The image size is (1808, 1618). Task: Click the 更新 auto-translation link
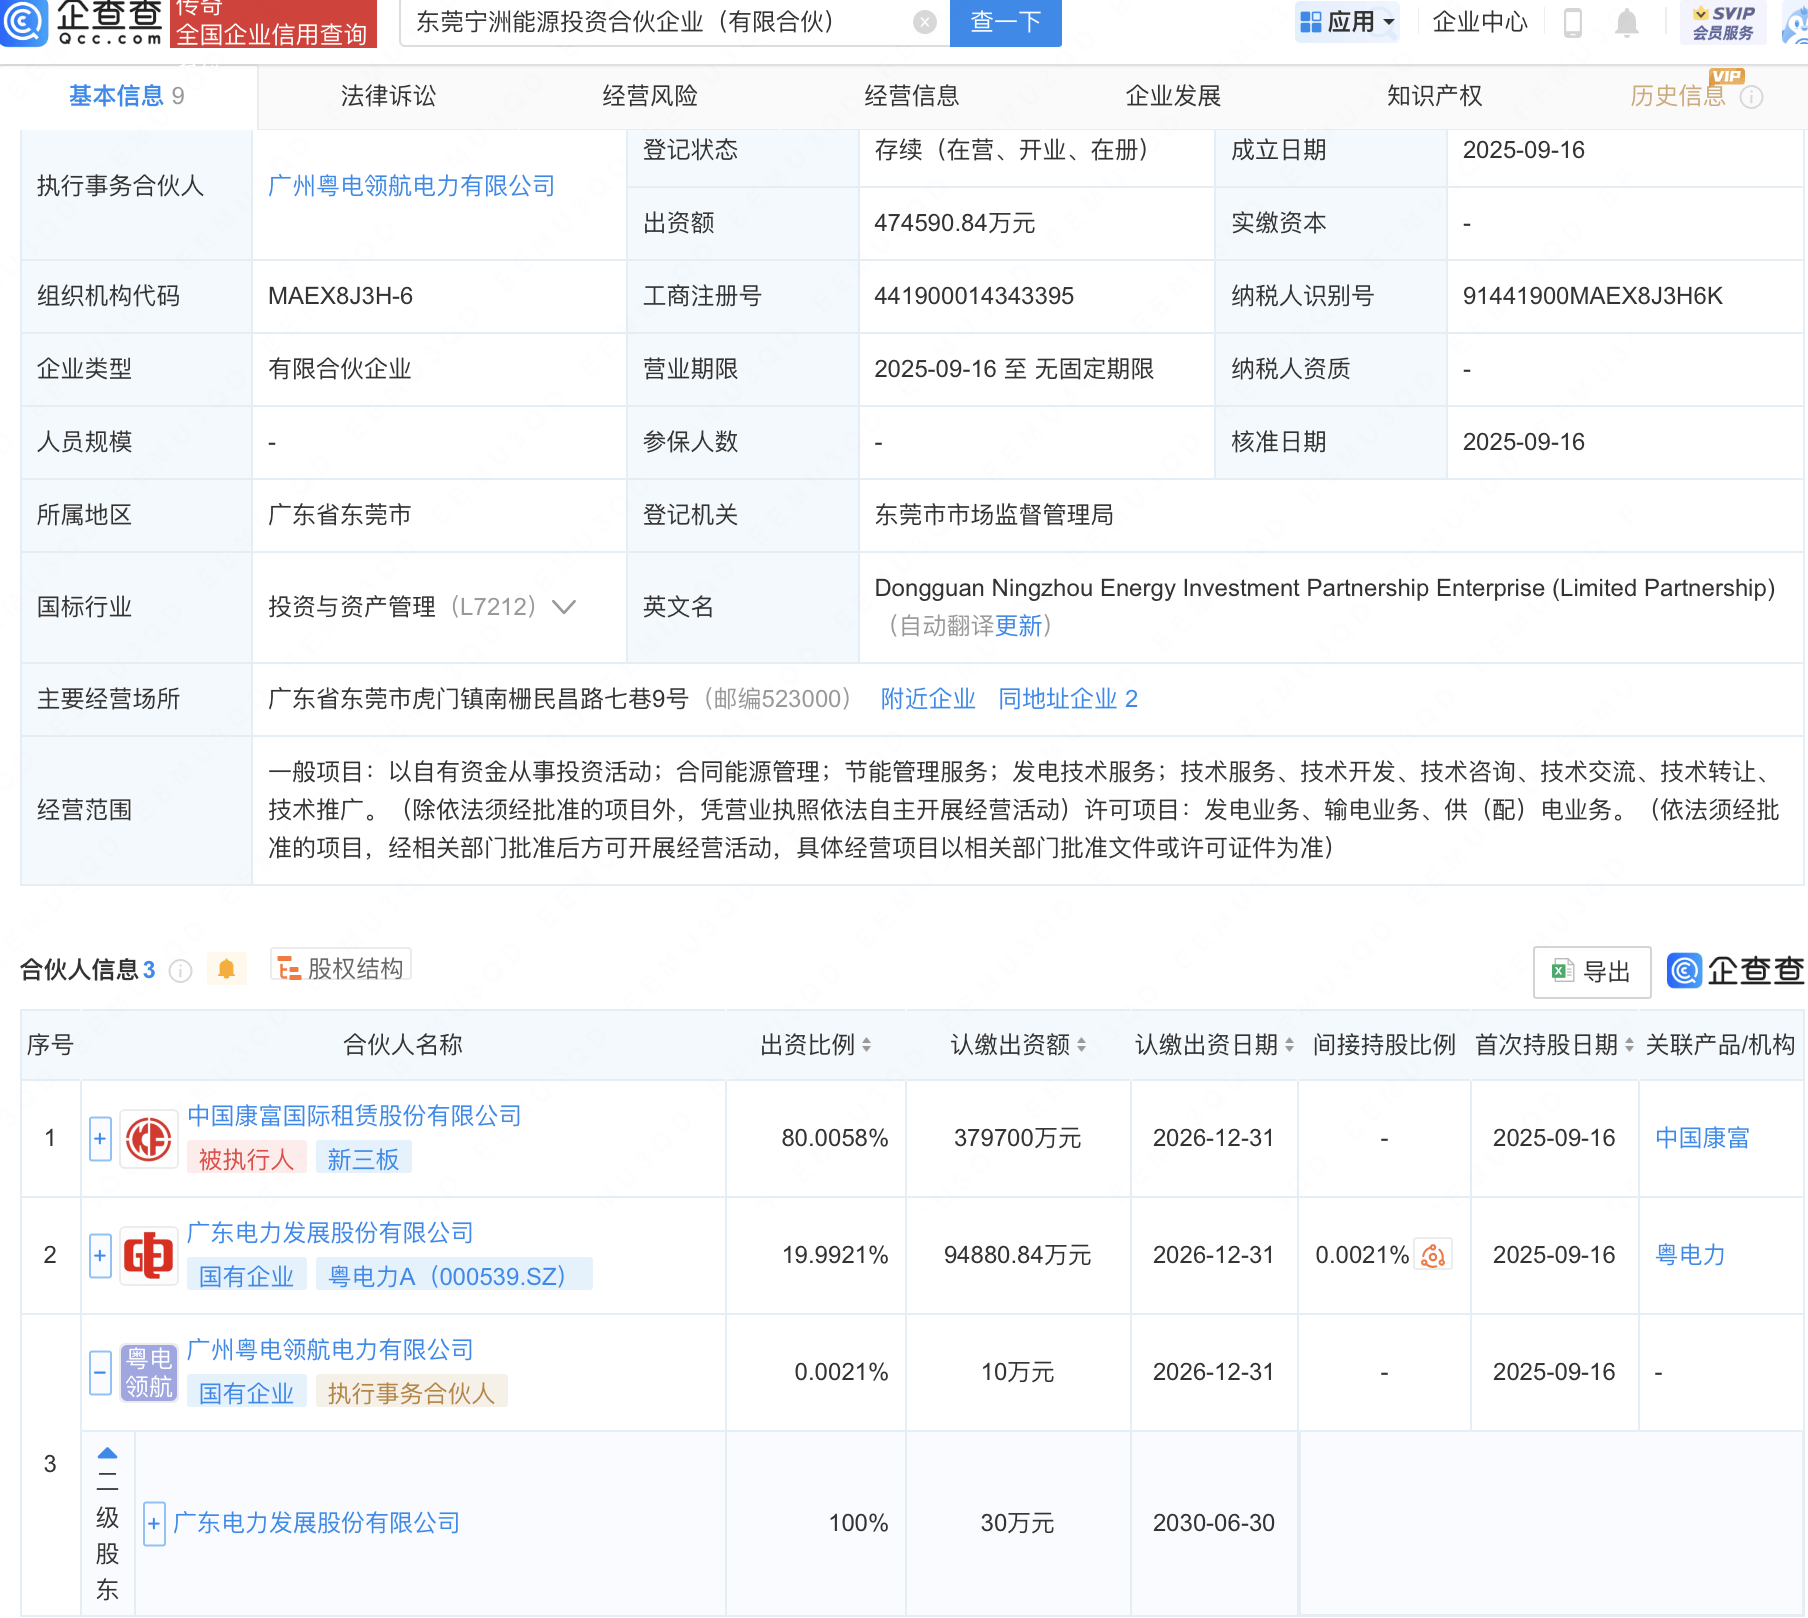pos(1018,626)
